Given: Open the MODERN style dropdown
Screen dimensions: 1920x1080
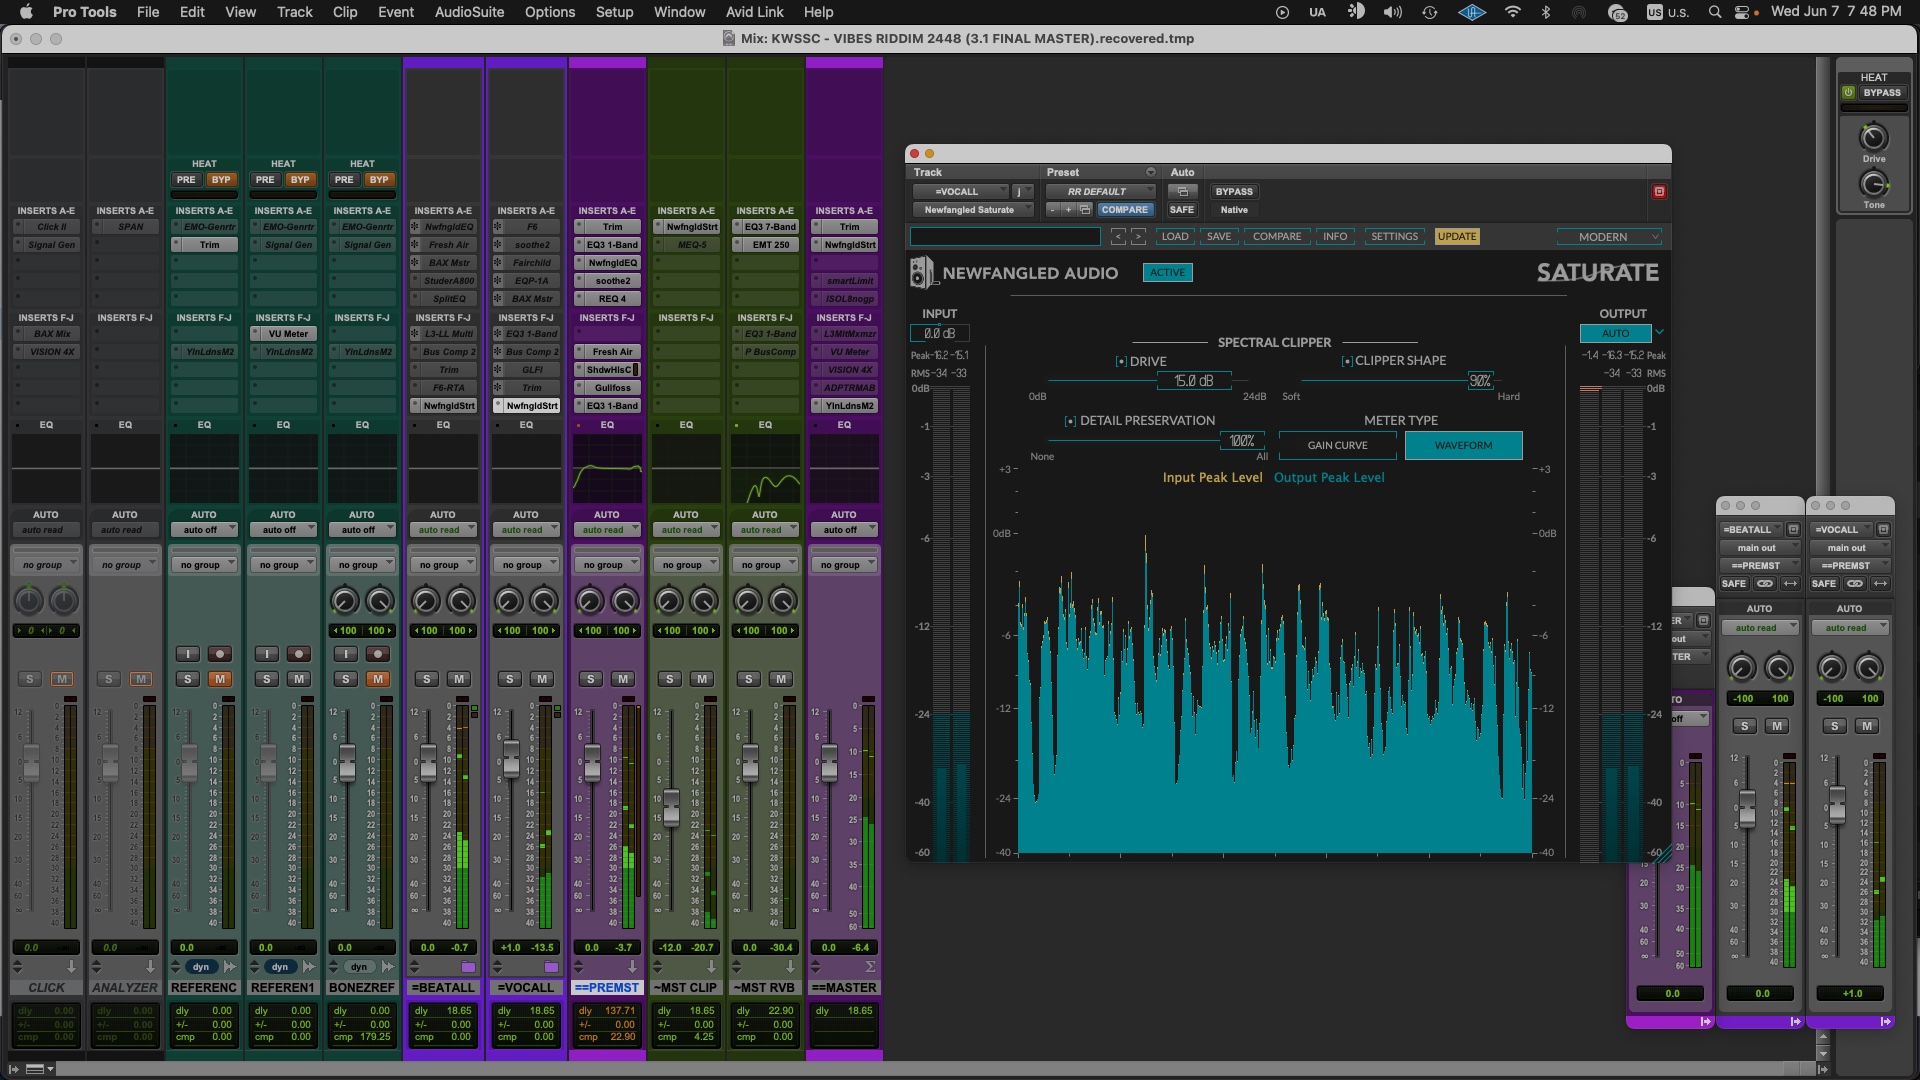Looking at the screenshot, I should (x=1609, y=237).
